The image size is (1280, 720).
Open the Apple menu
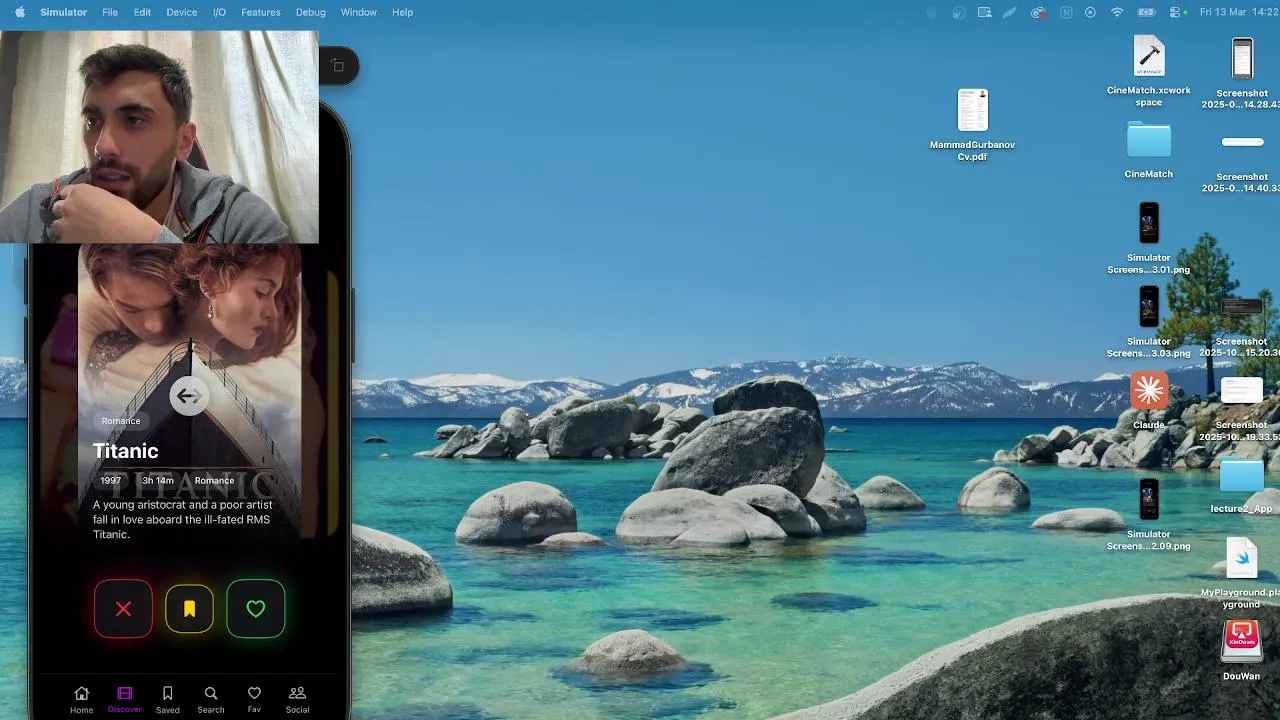[x=19, y=12]
